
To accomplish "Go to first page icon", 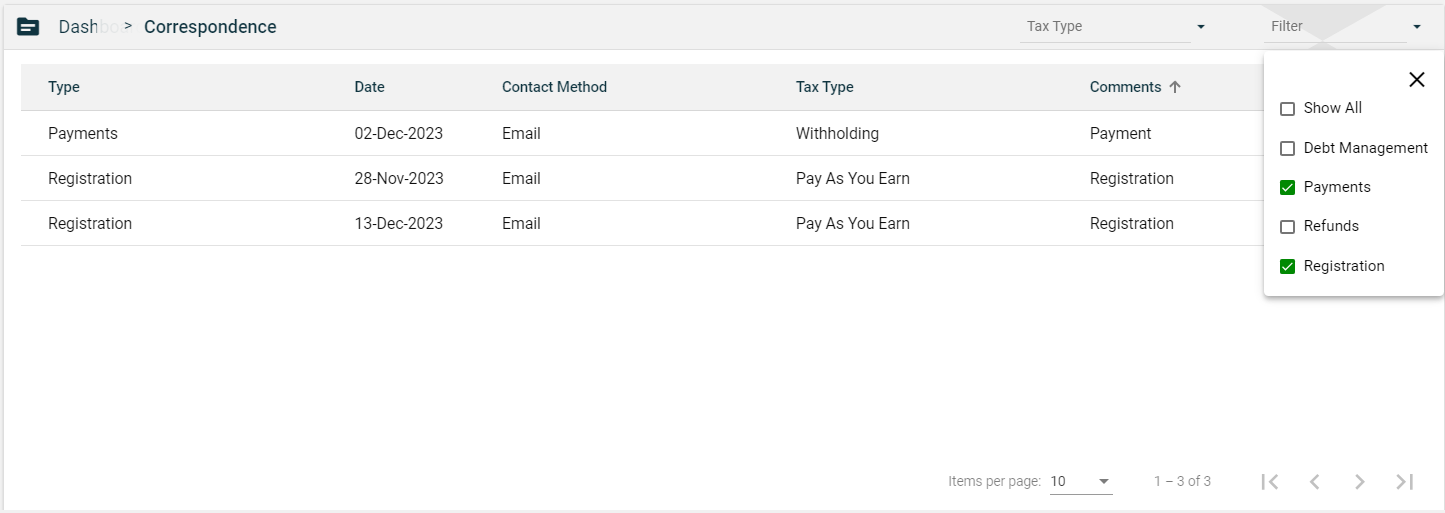I will pos(1269,481).
